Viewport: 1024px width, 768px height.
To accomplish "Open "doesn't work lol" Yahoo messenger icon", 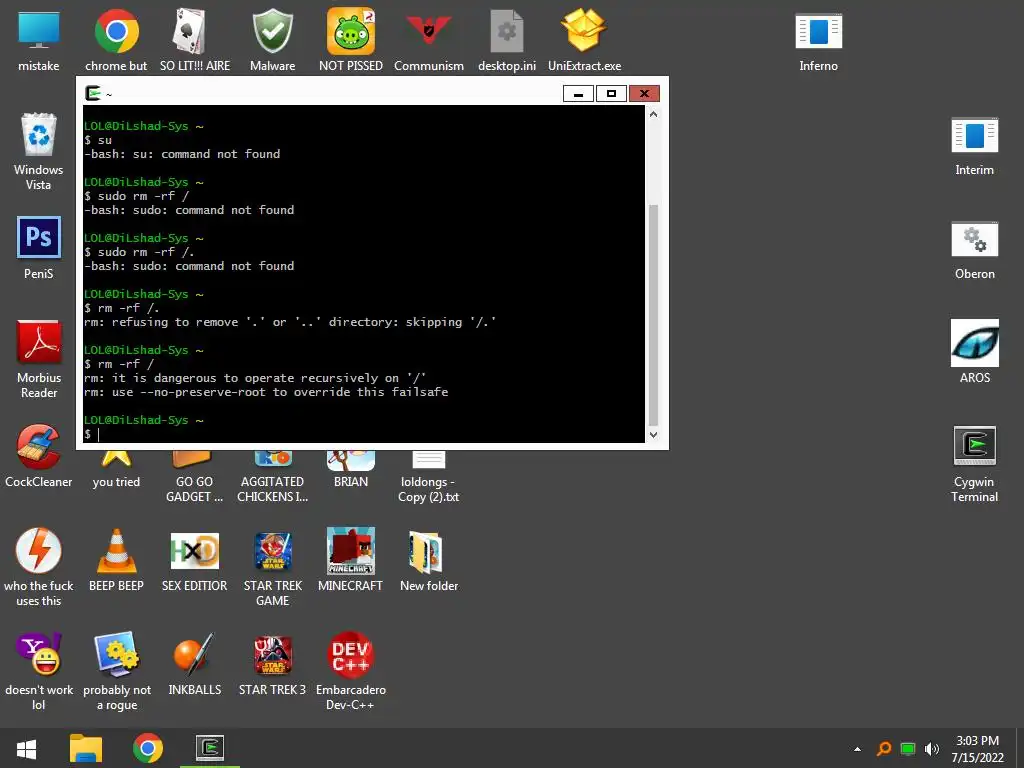I will [x=39, y=671].
